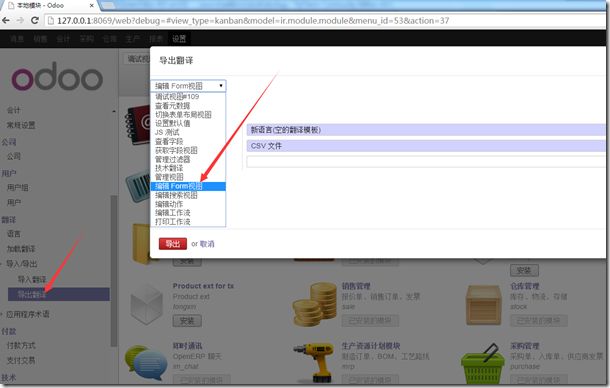The width and height of the screenshot is (610, 388).
Task: Open 导入翻译 in the sidebar
Action: (x=32, y=279)
